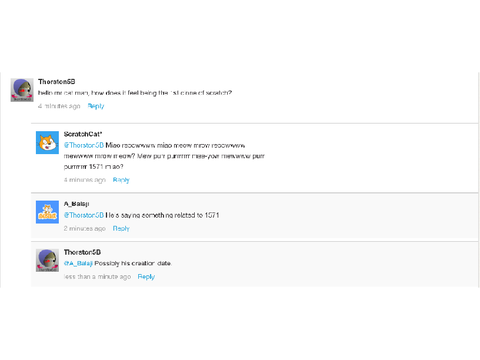Follow @ThorstonSB mention in ScratchCat's meow reply
This screenshot has width=480, height=360.
pos(84,145)
